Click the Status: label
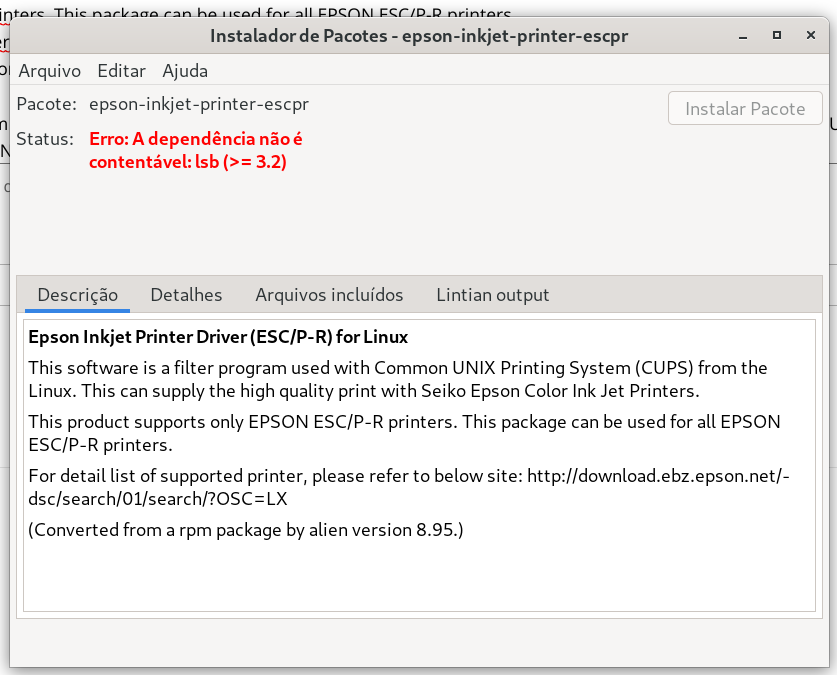 tap(45, 139)
